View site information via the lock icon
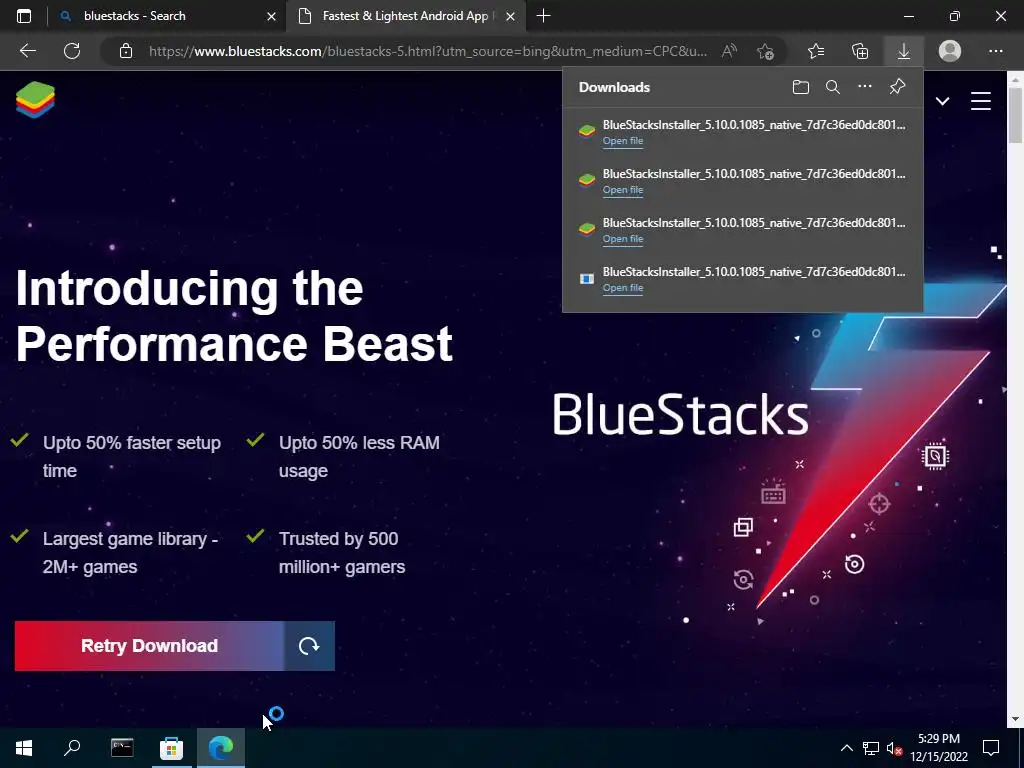 click(126, 51)
